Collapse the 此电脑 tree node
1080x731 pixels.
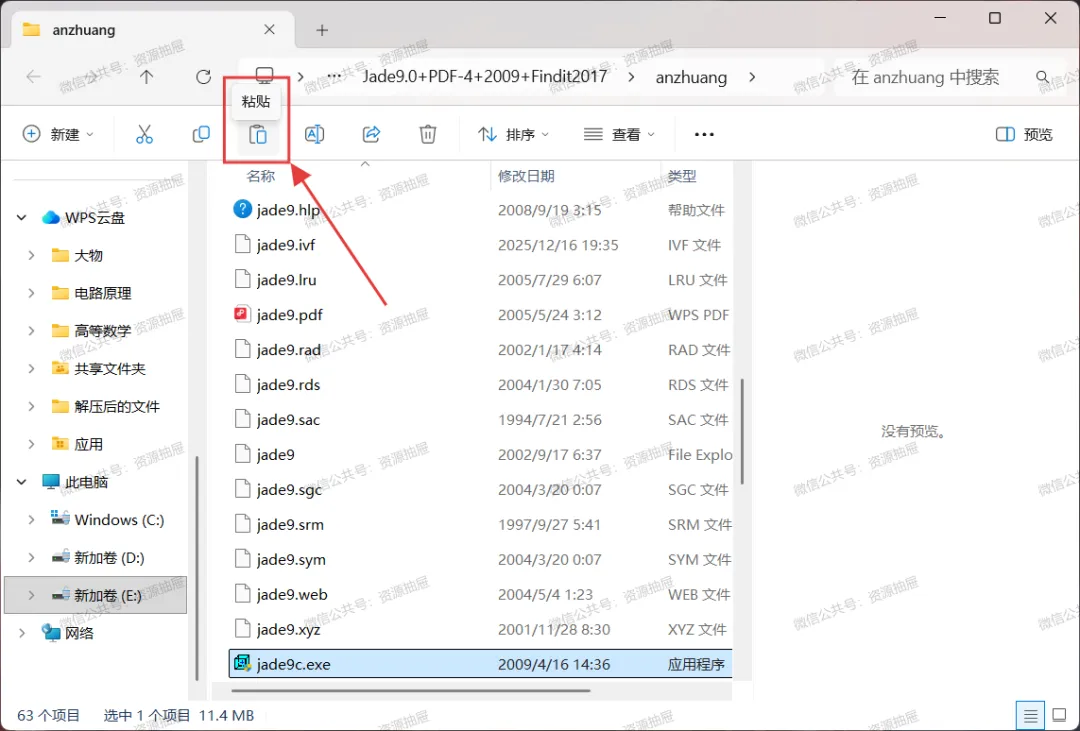22,482
